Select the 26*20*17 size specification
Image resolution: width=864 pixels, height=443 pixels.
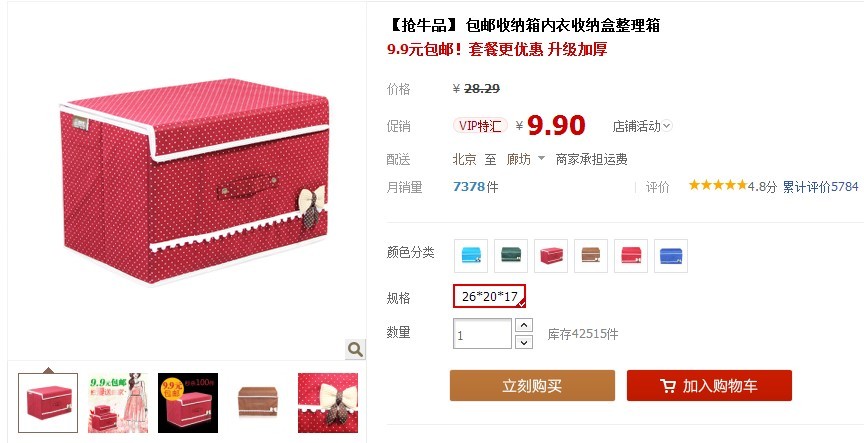(x=489, y=296)
